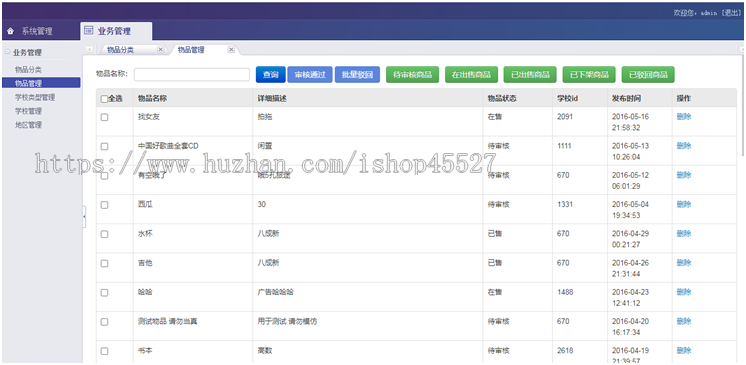Delete the 找女友 row
The height and width of the screenshot is (365, 746).
tap(684, 117)
